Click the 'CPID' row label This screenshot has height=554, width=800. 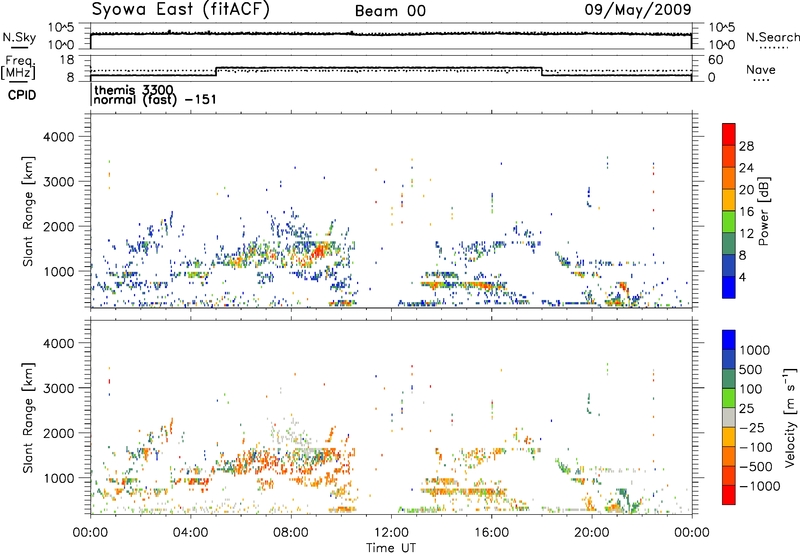click(x=22, y=95)
